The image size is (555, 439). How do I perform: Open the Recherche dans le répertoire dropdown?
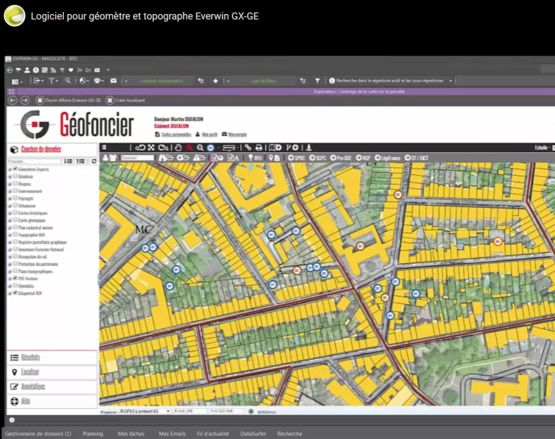point(451,81)
